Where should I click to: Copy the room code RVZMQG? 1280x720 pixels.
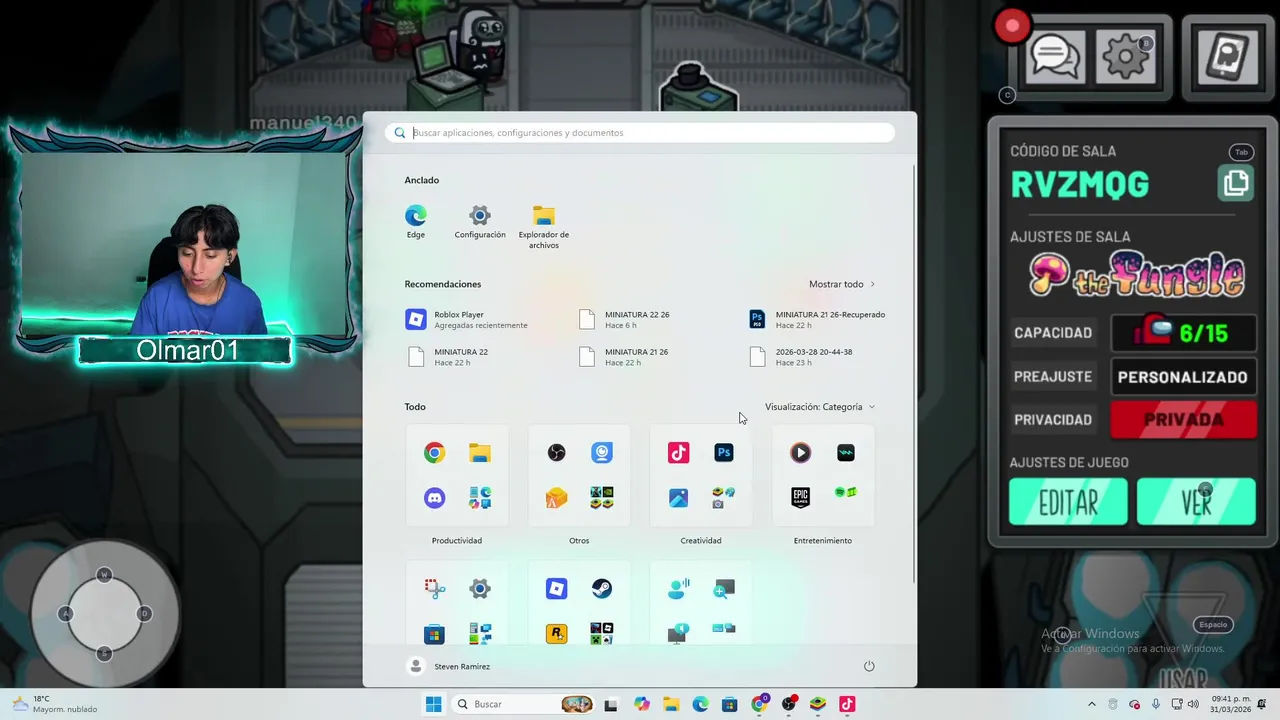(x=1236, y=183)
